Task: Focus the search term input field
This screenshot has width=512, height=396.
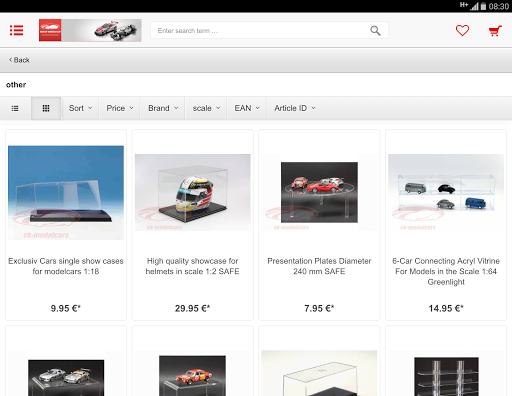Action: (x=260, y=31)
